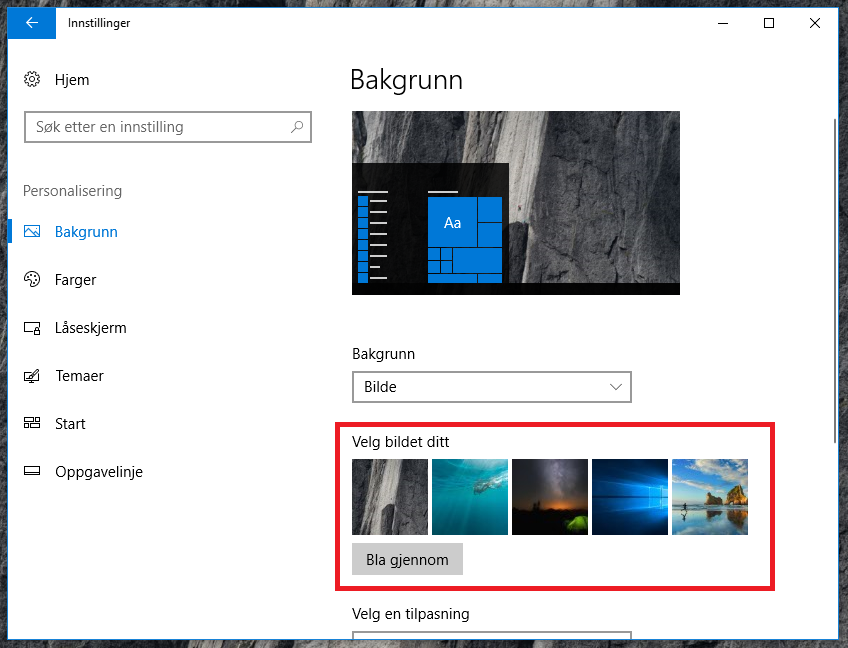
Task: Click the magnifier icon in the search box
Action: point(297,127)
